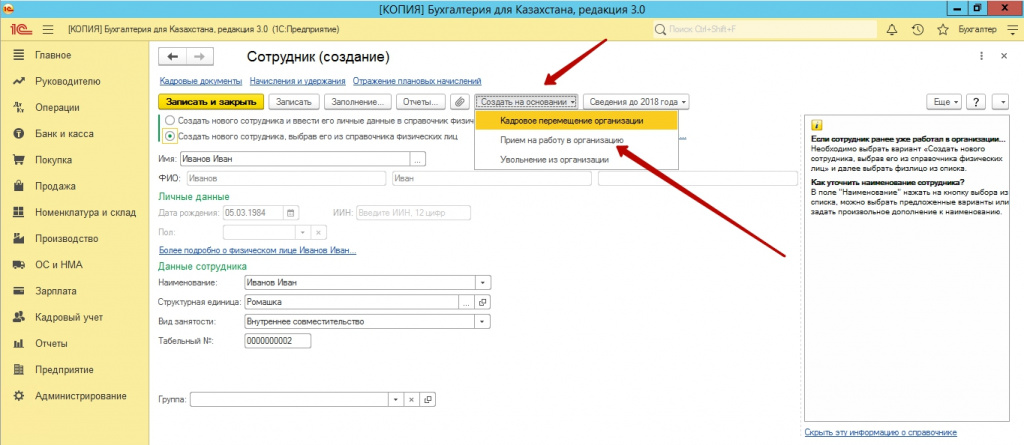Click the ИИН input field

pyautogui.click(x=413, y=212)
